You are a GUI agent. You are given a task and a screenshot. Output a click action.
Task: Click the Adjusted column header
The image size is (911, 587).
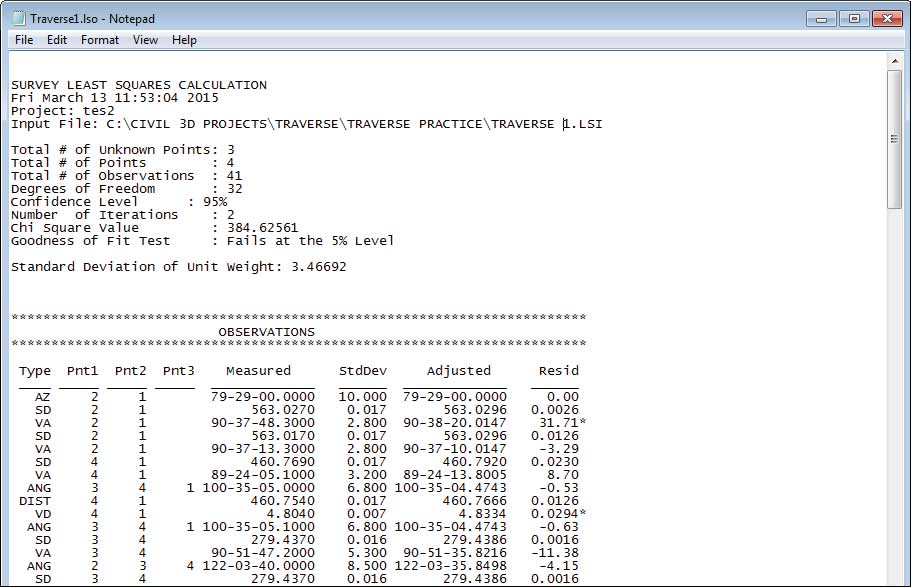(459, 371)
